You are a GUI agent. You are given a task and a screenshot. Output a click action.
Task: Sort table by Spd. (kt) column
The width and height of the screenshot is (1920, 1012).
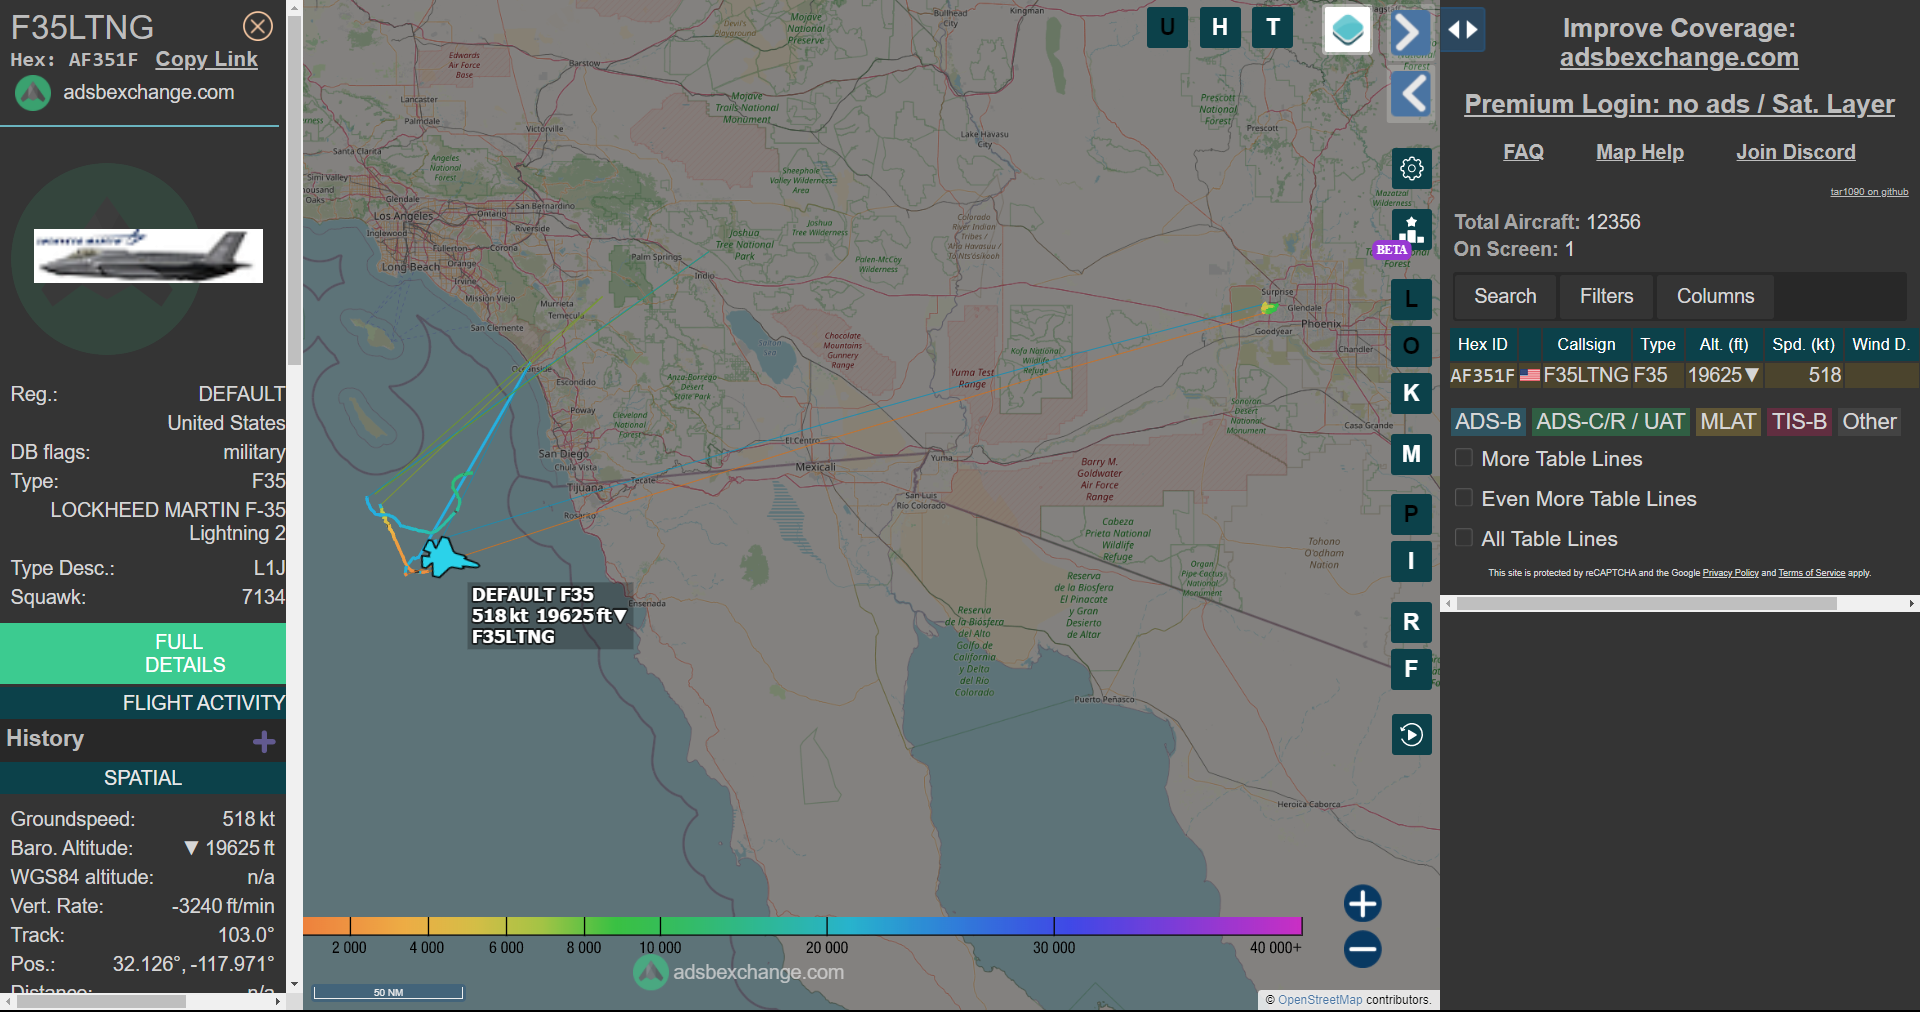[x=1803, y=344]
